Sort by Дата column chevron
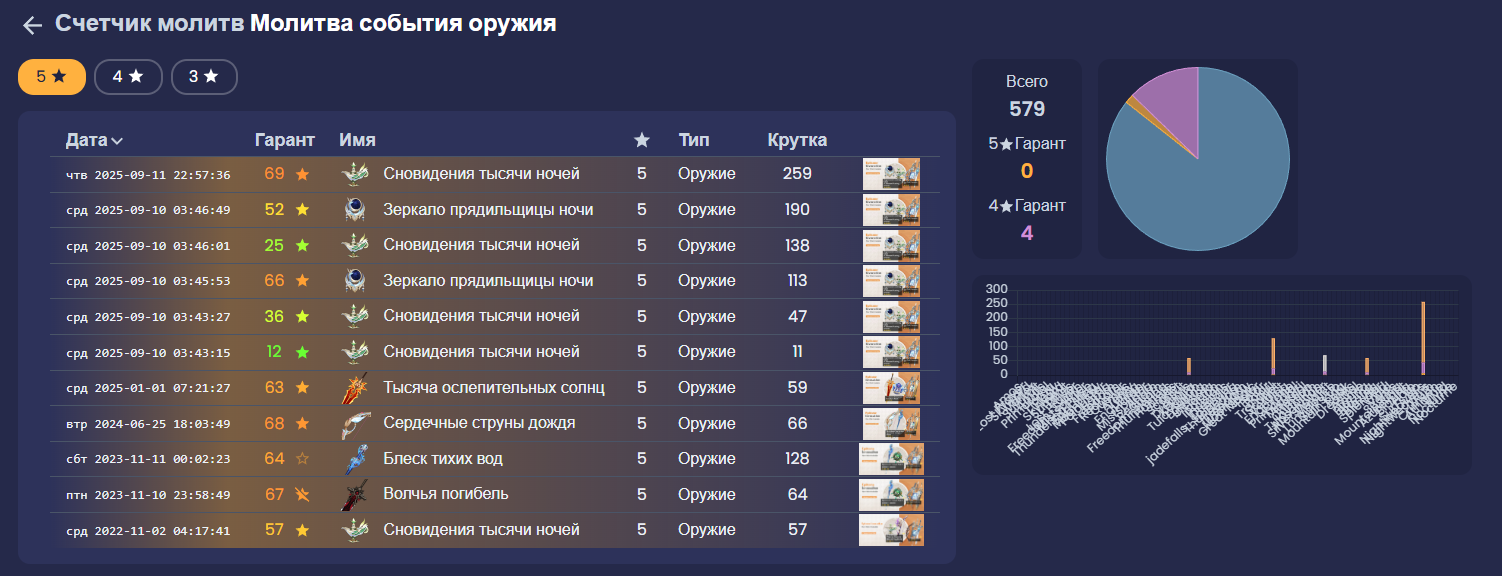The image size is (1502, 576). click(x=118, y=141)
